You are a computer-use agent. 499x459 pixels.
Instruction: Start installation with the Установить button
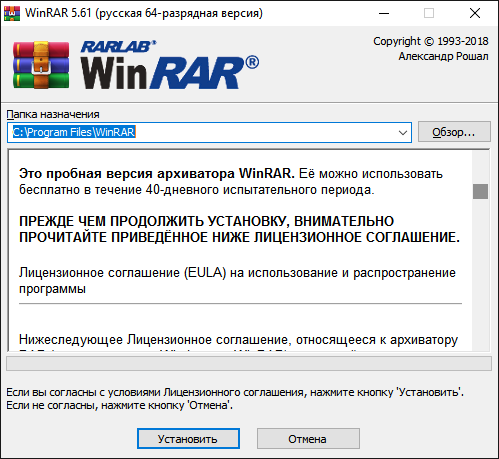tap(188, 439)
